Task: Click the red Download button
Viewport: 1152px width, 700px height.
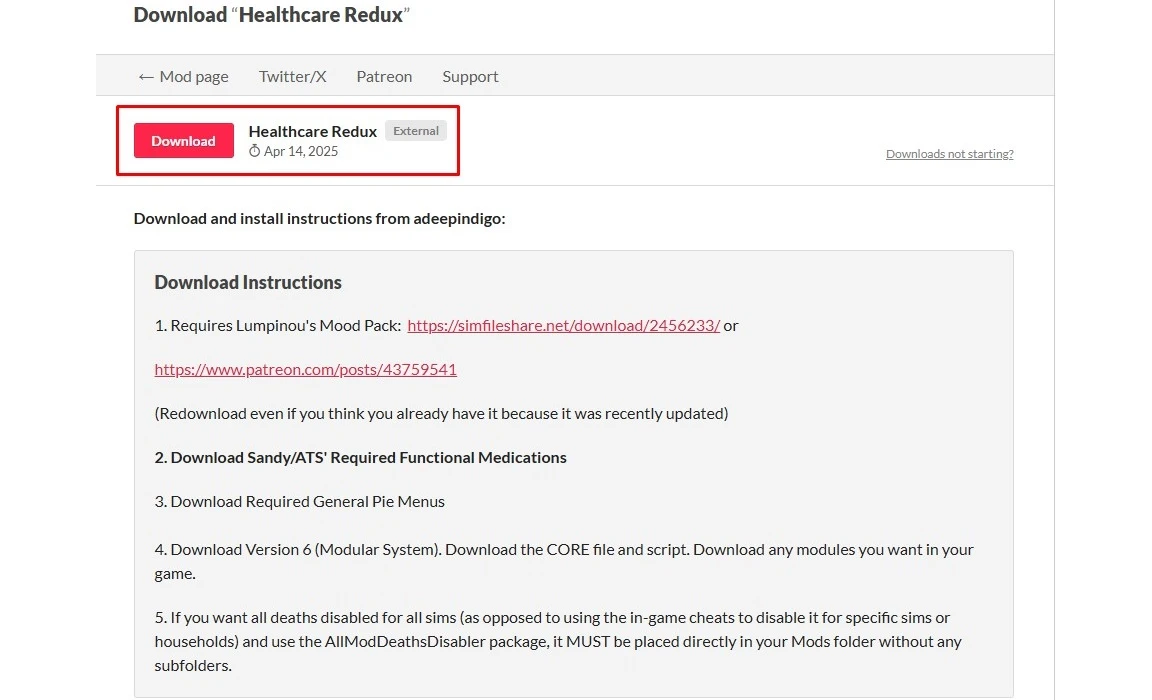Action: point(184,141)
